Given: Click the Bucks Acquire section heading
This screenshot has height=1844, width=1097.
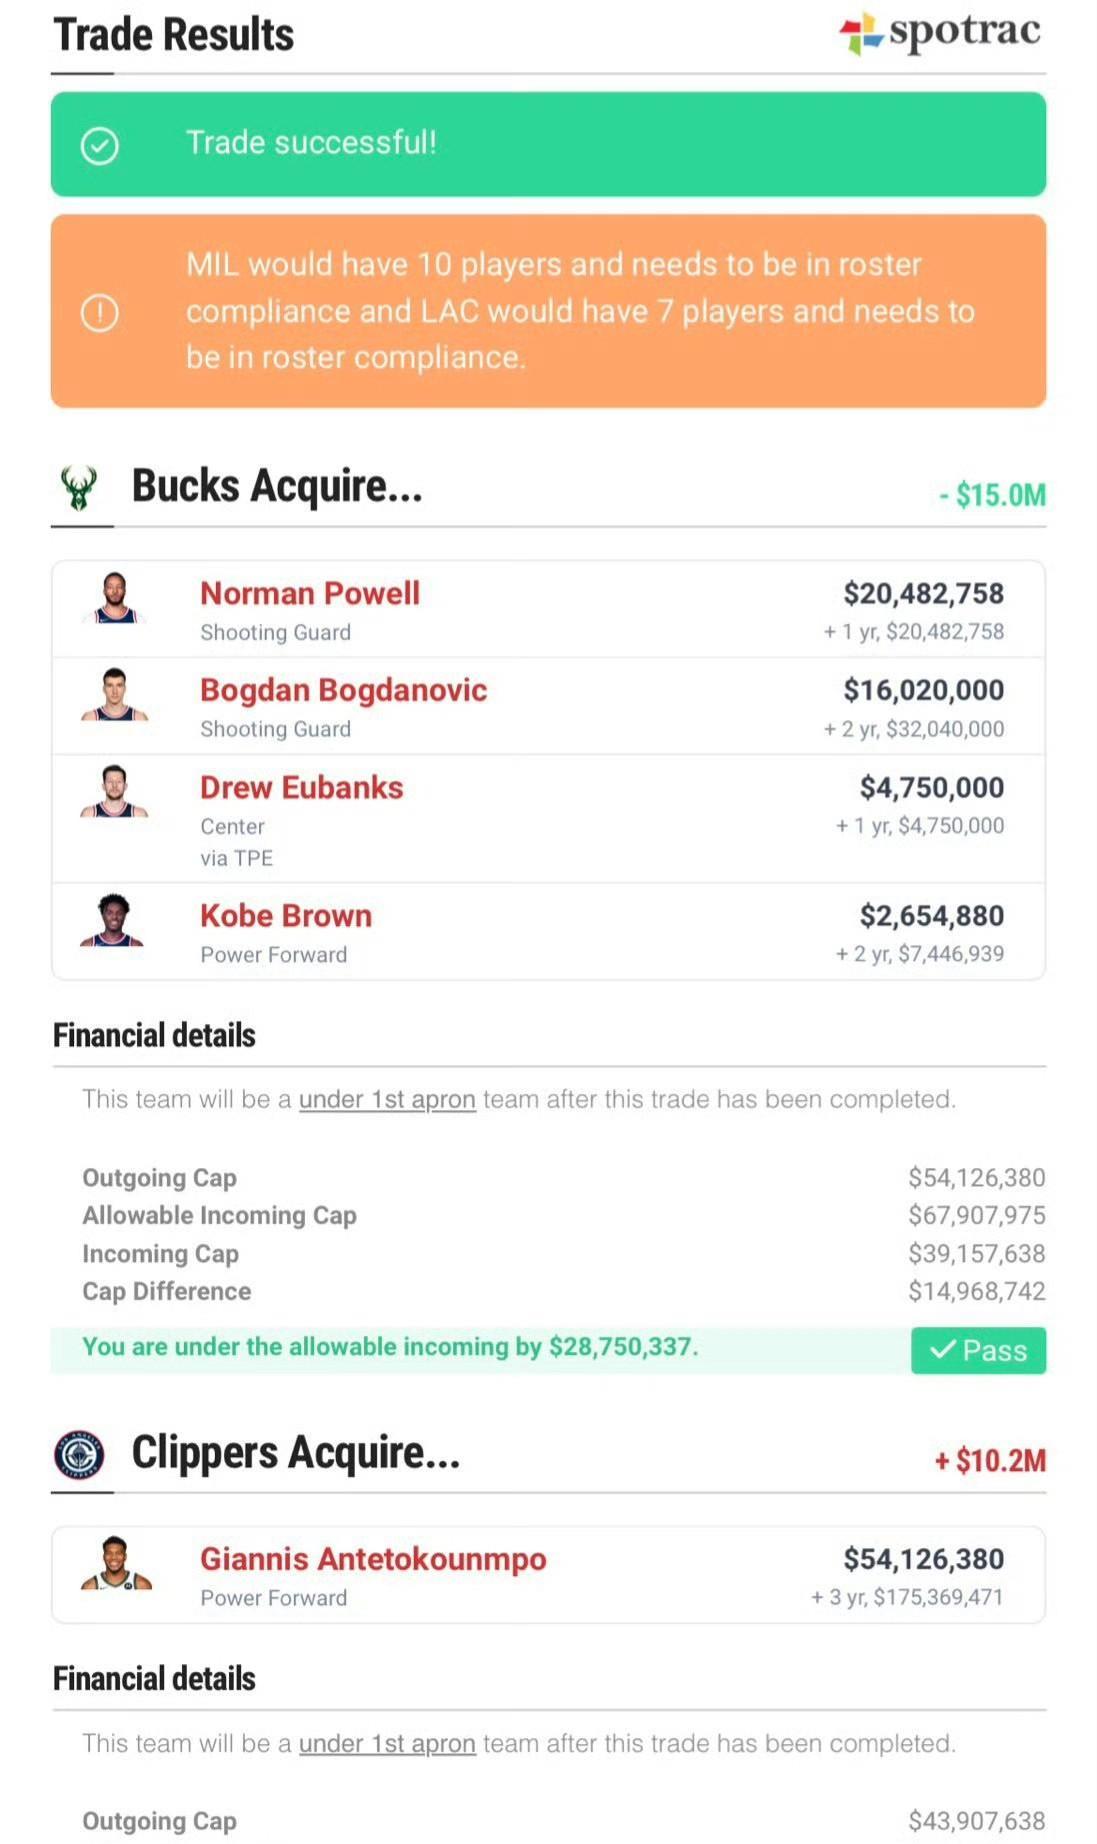Looking at the screenshot, I should pos(277,486).
